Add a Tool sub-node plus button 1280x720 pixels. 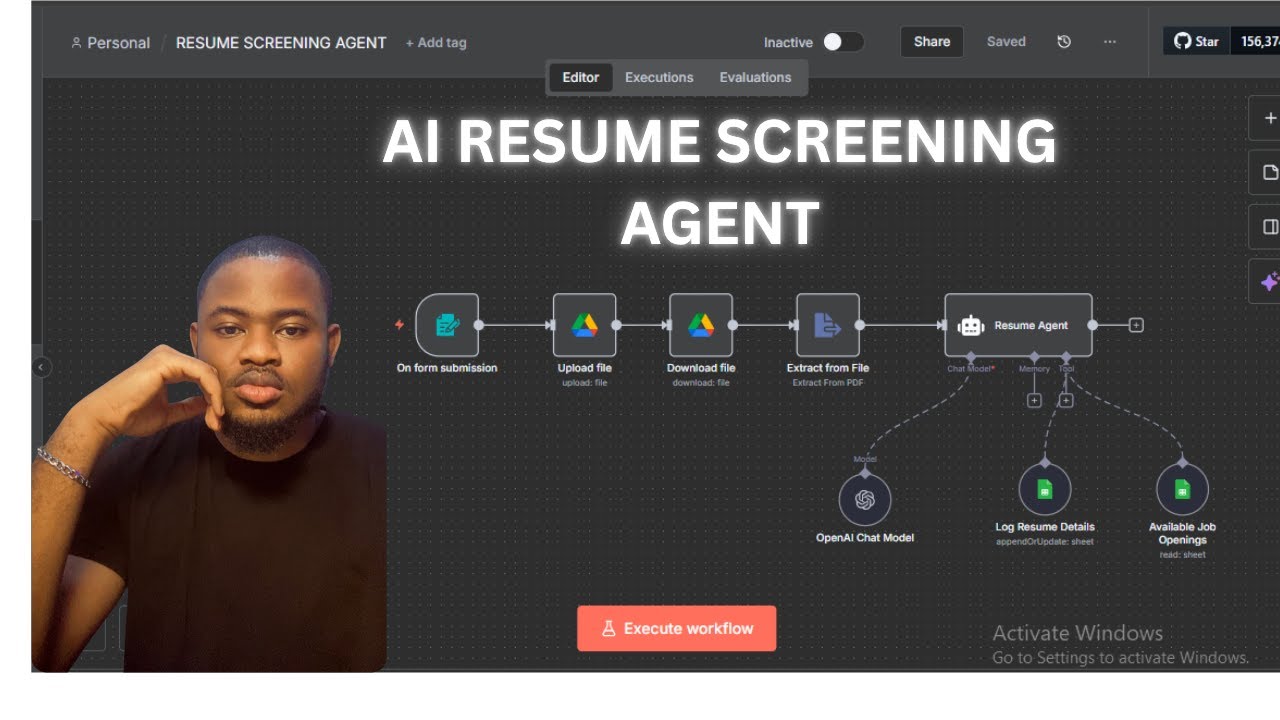(x=1066, y=400)
